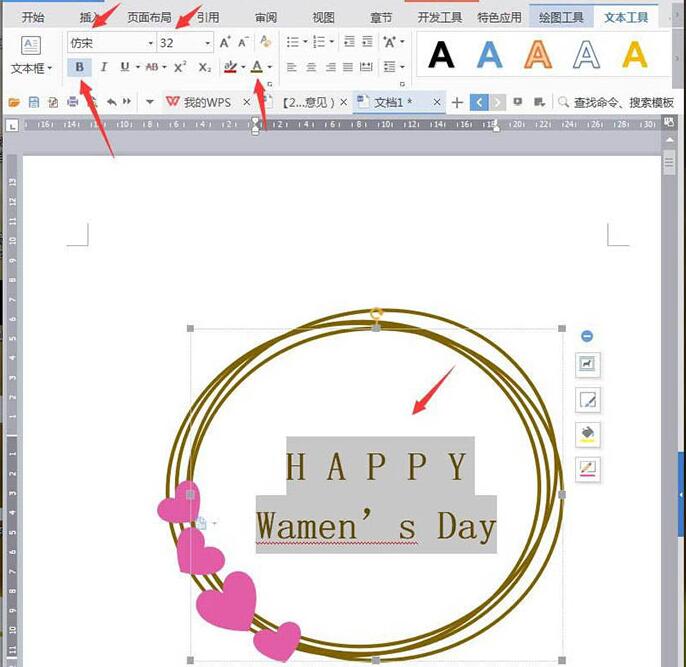Expand the 文本框 text box dropdown
Image resolution: width=686 pixels, height=667 pixels.
pos(32,69)
